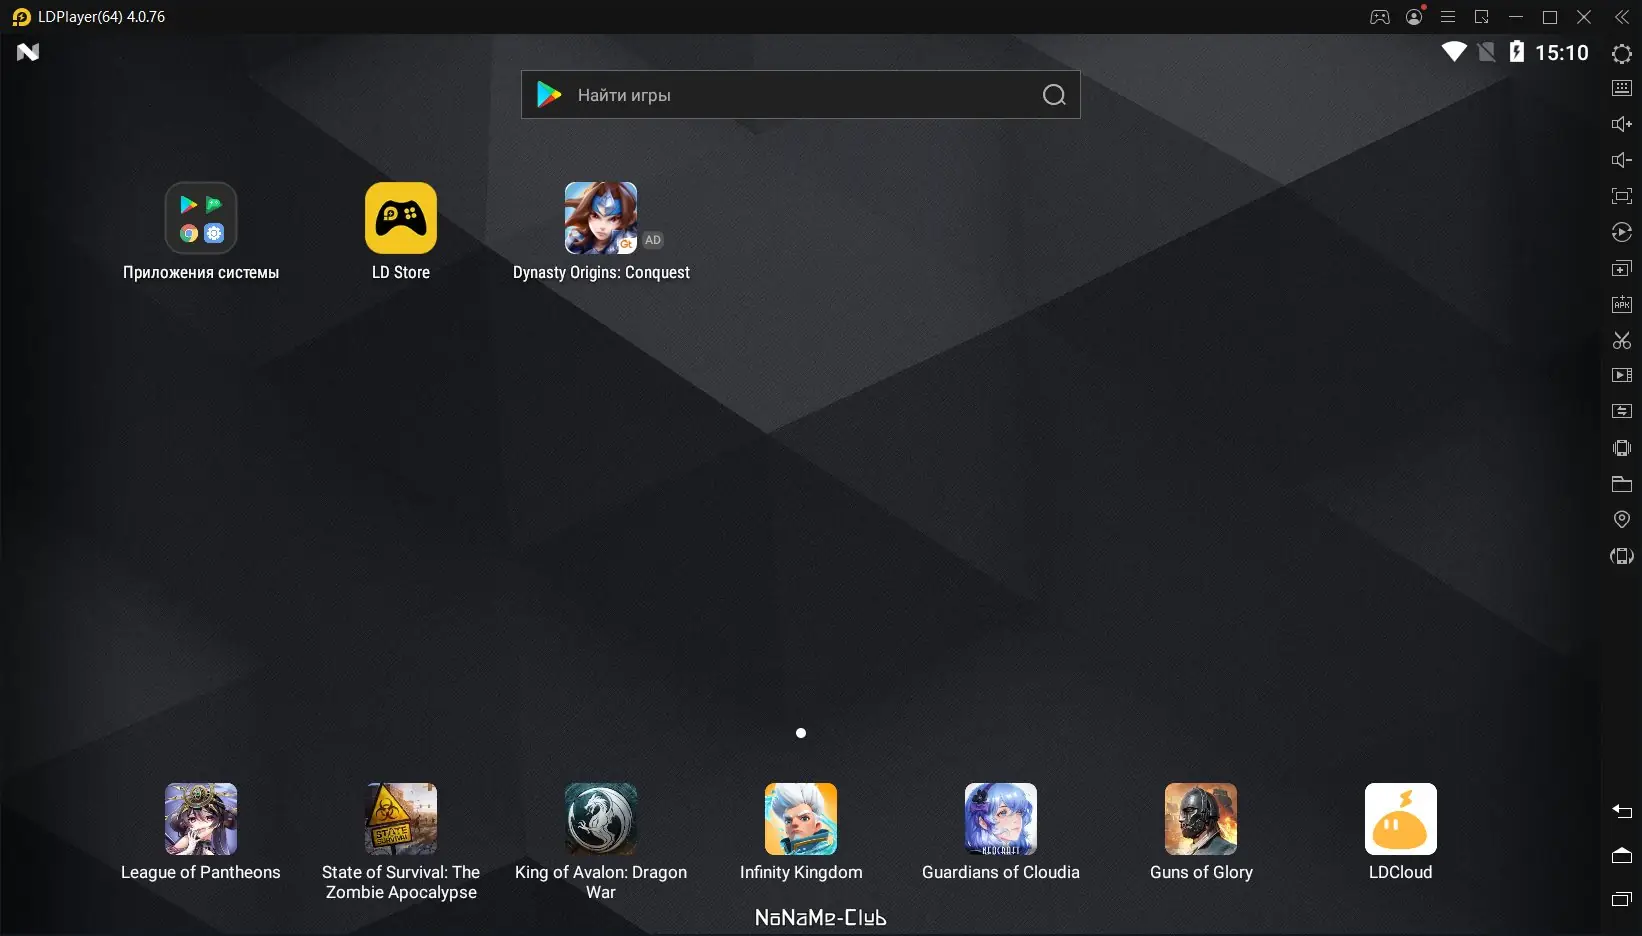Switch to mini window mode
Image resolution: width=1642 pixels, height=936 pixels.
(x=1482, y=17)
